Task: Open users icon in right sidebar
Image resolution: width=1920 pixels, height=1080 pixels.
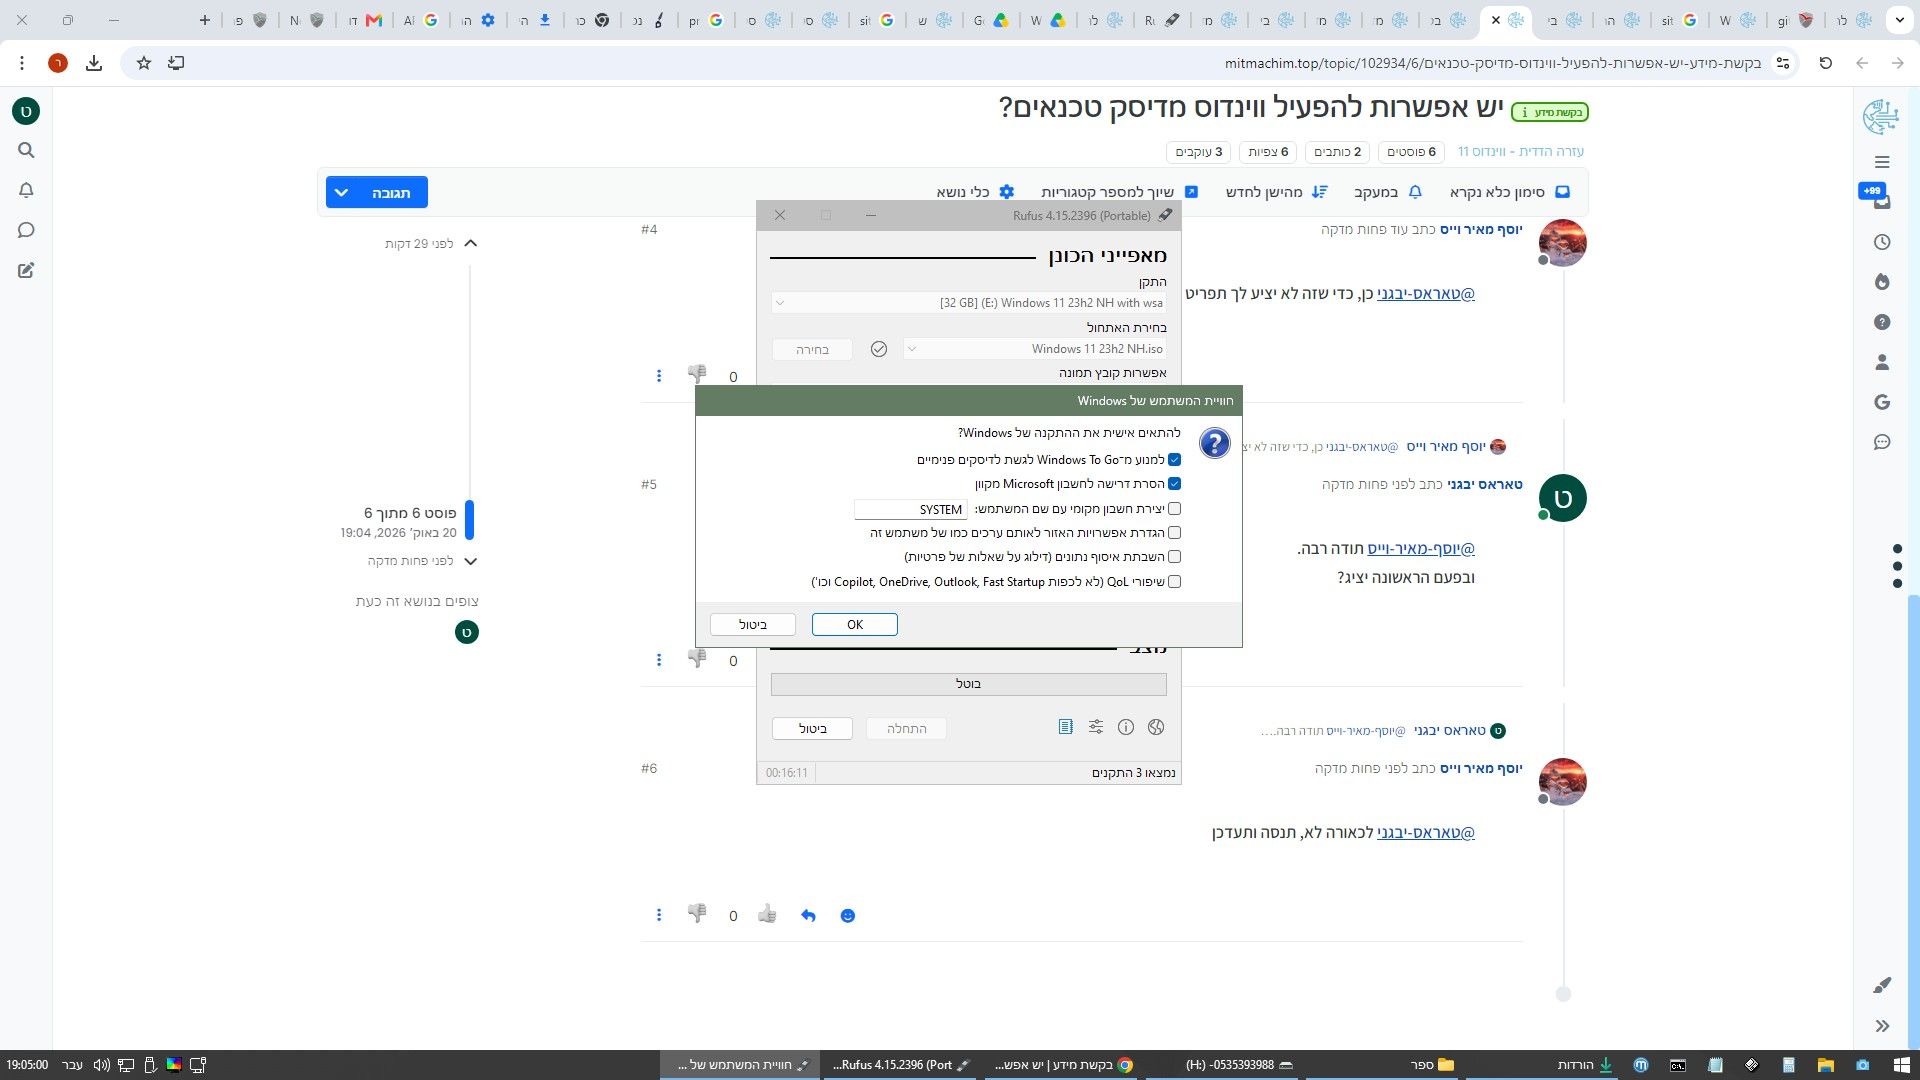Action: point(1882,362)
